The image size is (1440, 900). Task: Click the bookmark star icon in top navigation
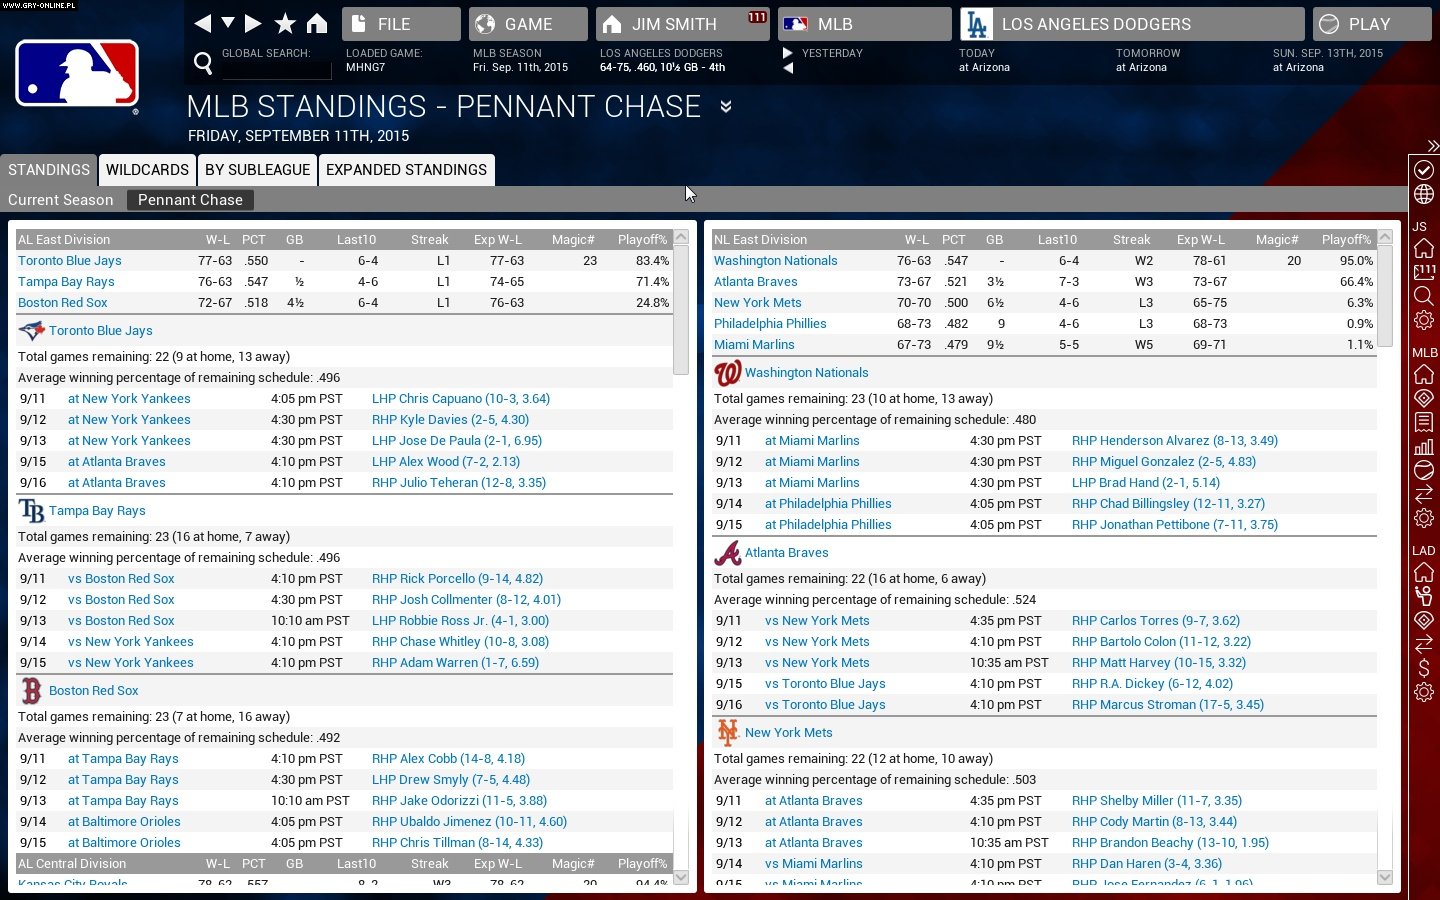285,23
